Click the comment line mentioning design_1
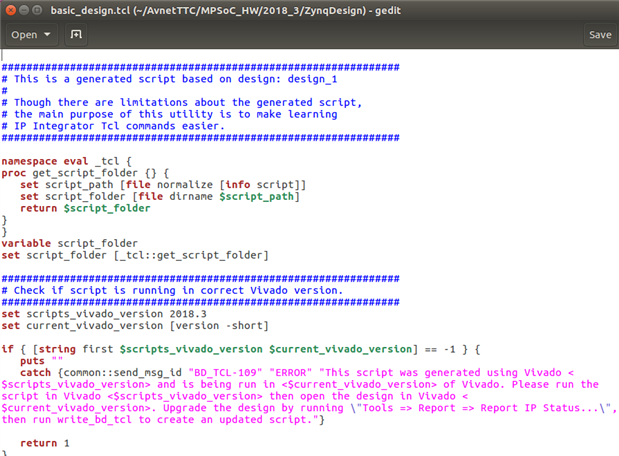Screen dimensions: 619x456 point(169,79)
